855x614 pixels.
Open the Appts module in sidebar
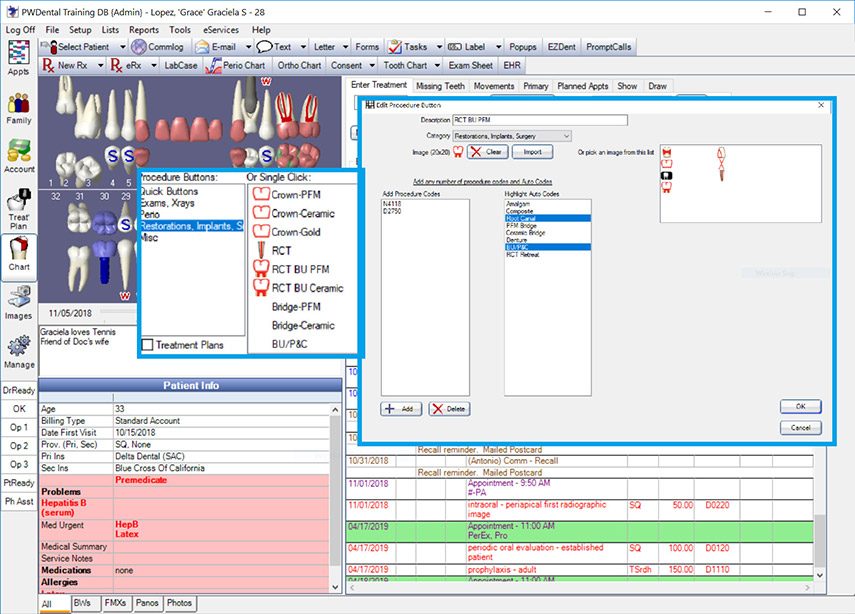click(19, 58)
